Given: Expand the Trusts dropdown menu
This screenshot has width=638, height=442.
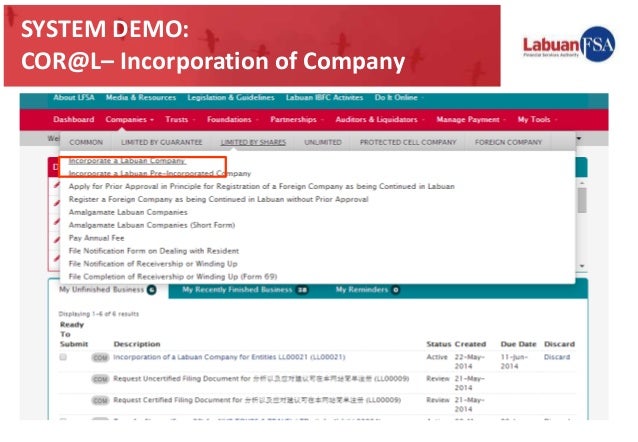Looking at the screenshot, I should pos(180,120).
